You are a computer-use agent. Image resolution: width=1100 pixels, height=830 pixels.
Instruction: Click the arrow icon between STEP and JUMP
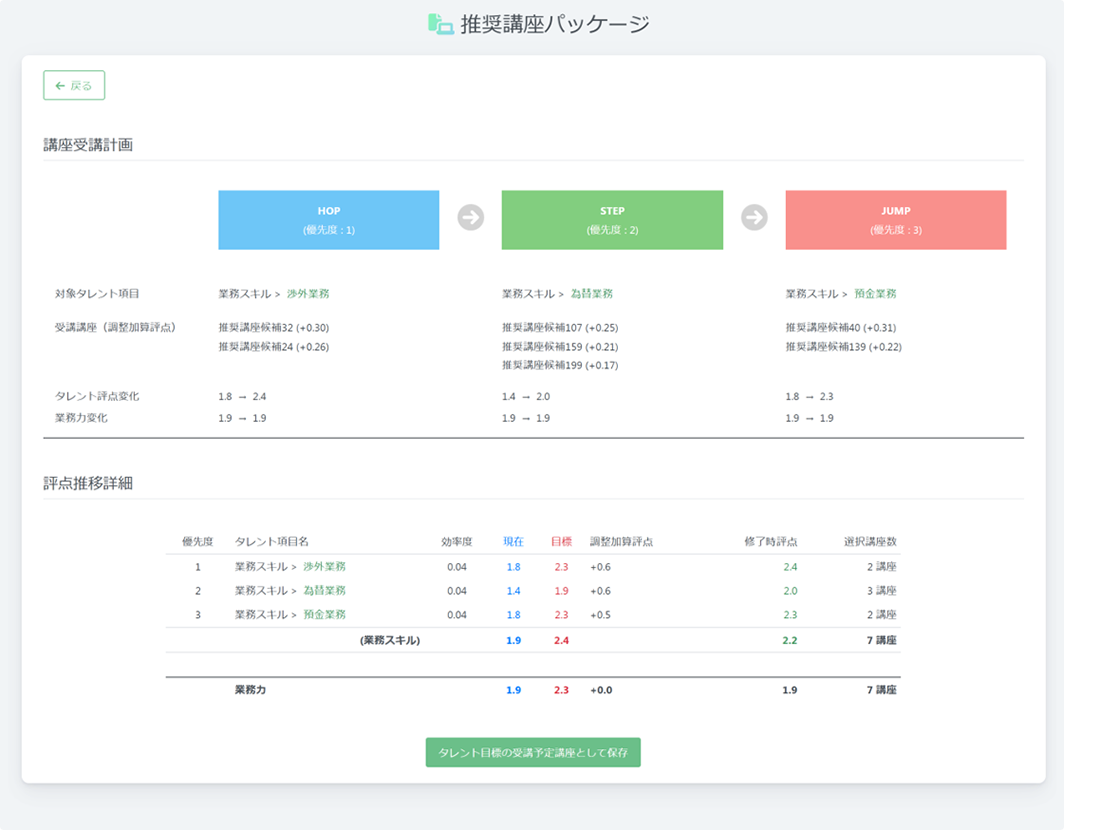754,218
